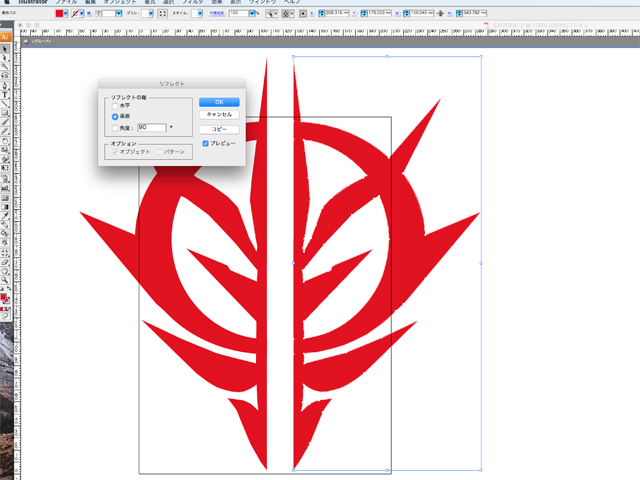This screenshot has height=480, width=640.
Task: Open the Apple menu
Action: (7, 2)
